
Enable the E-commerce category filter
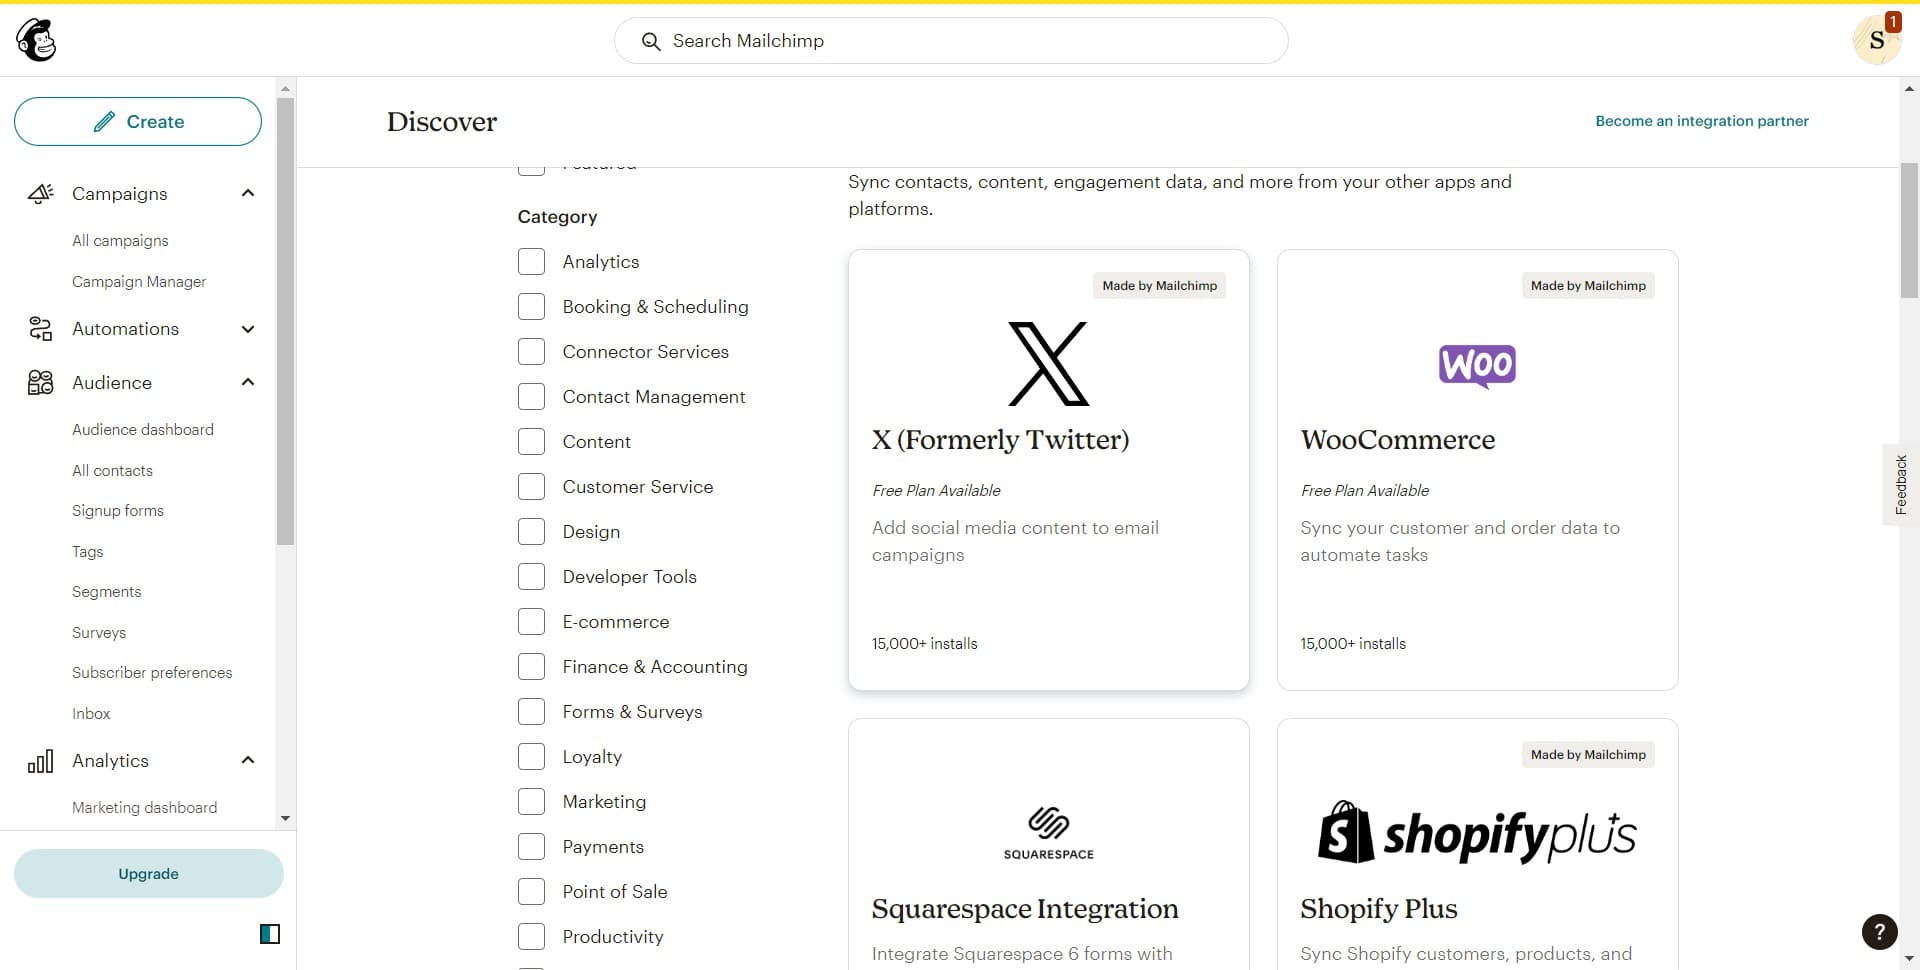(x=531, y=621)
